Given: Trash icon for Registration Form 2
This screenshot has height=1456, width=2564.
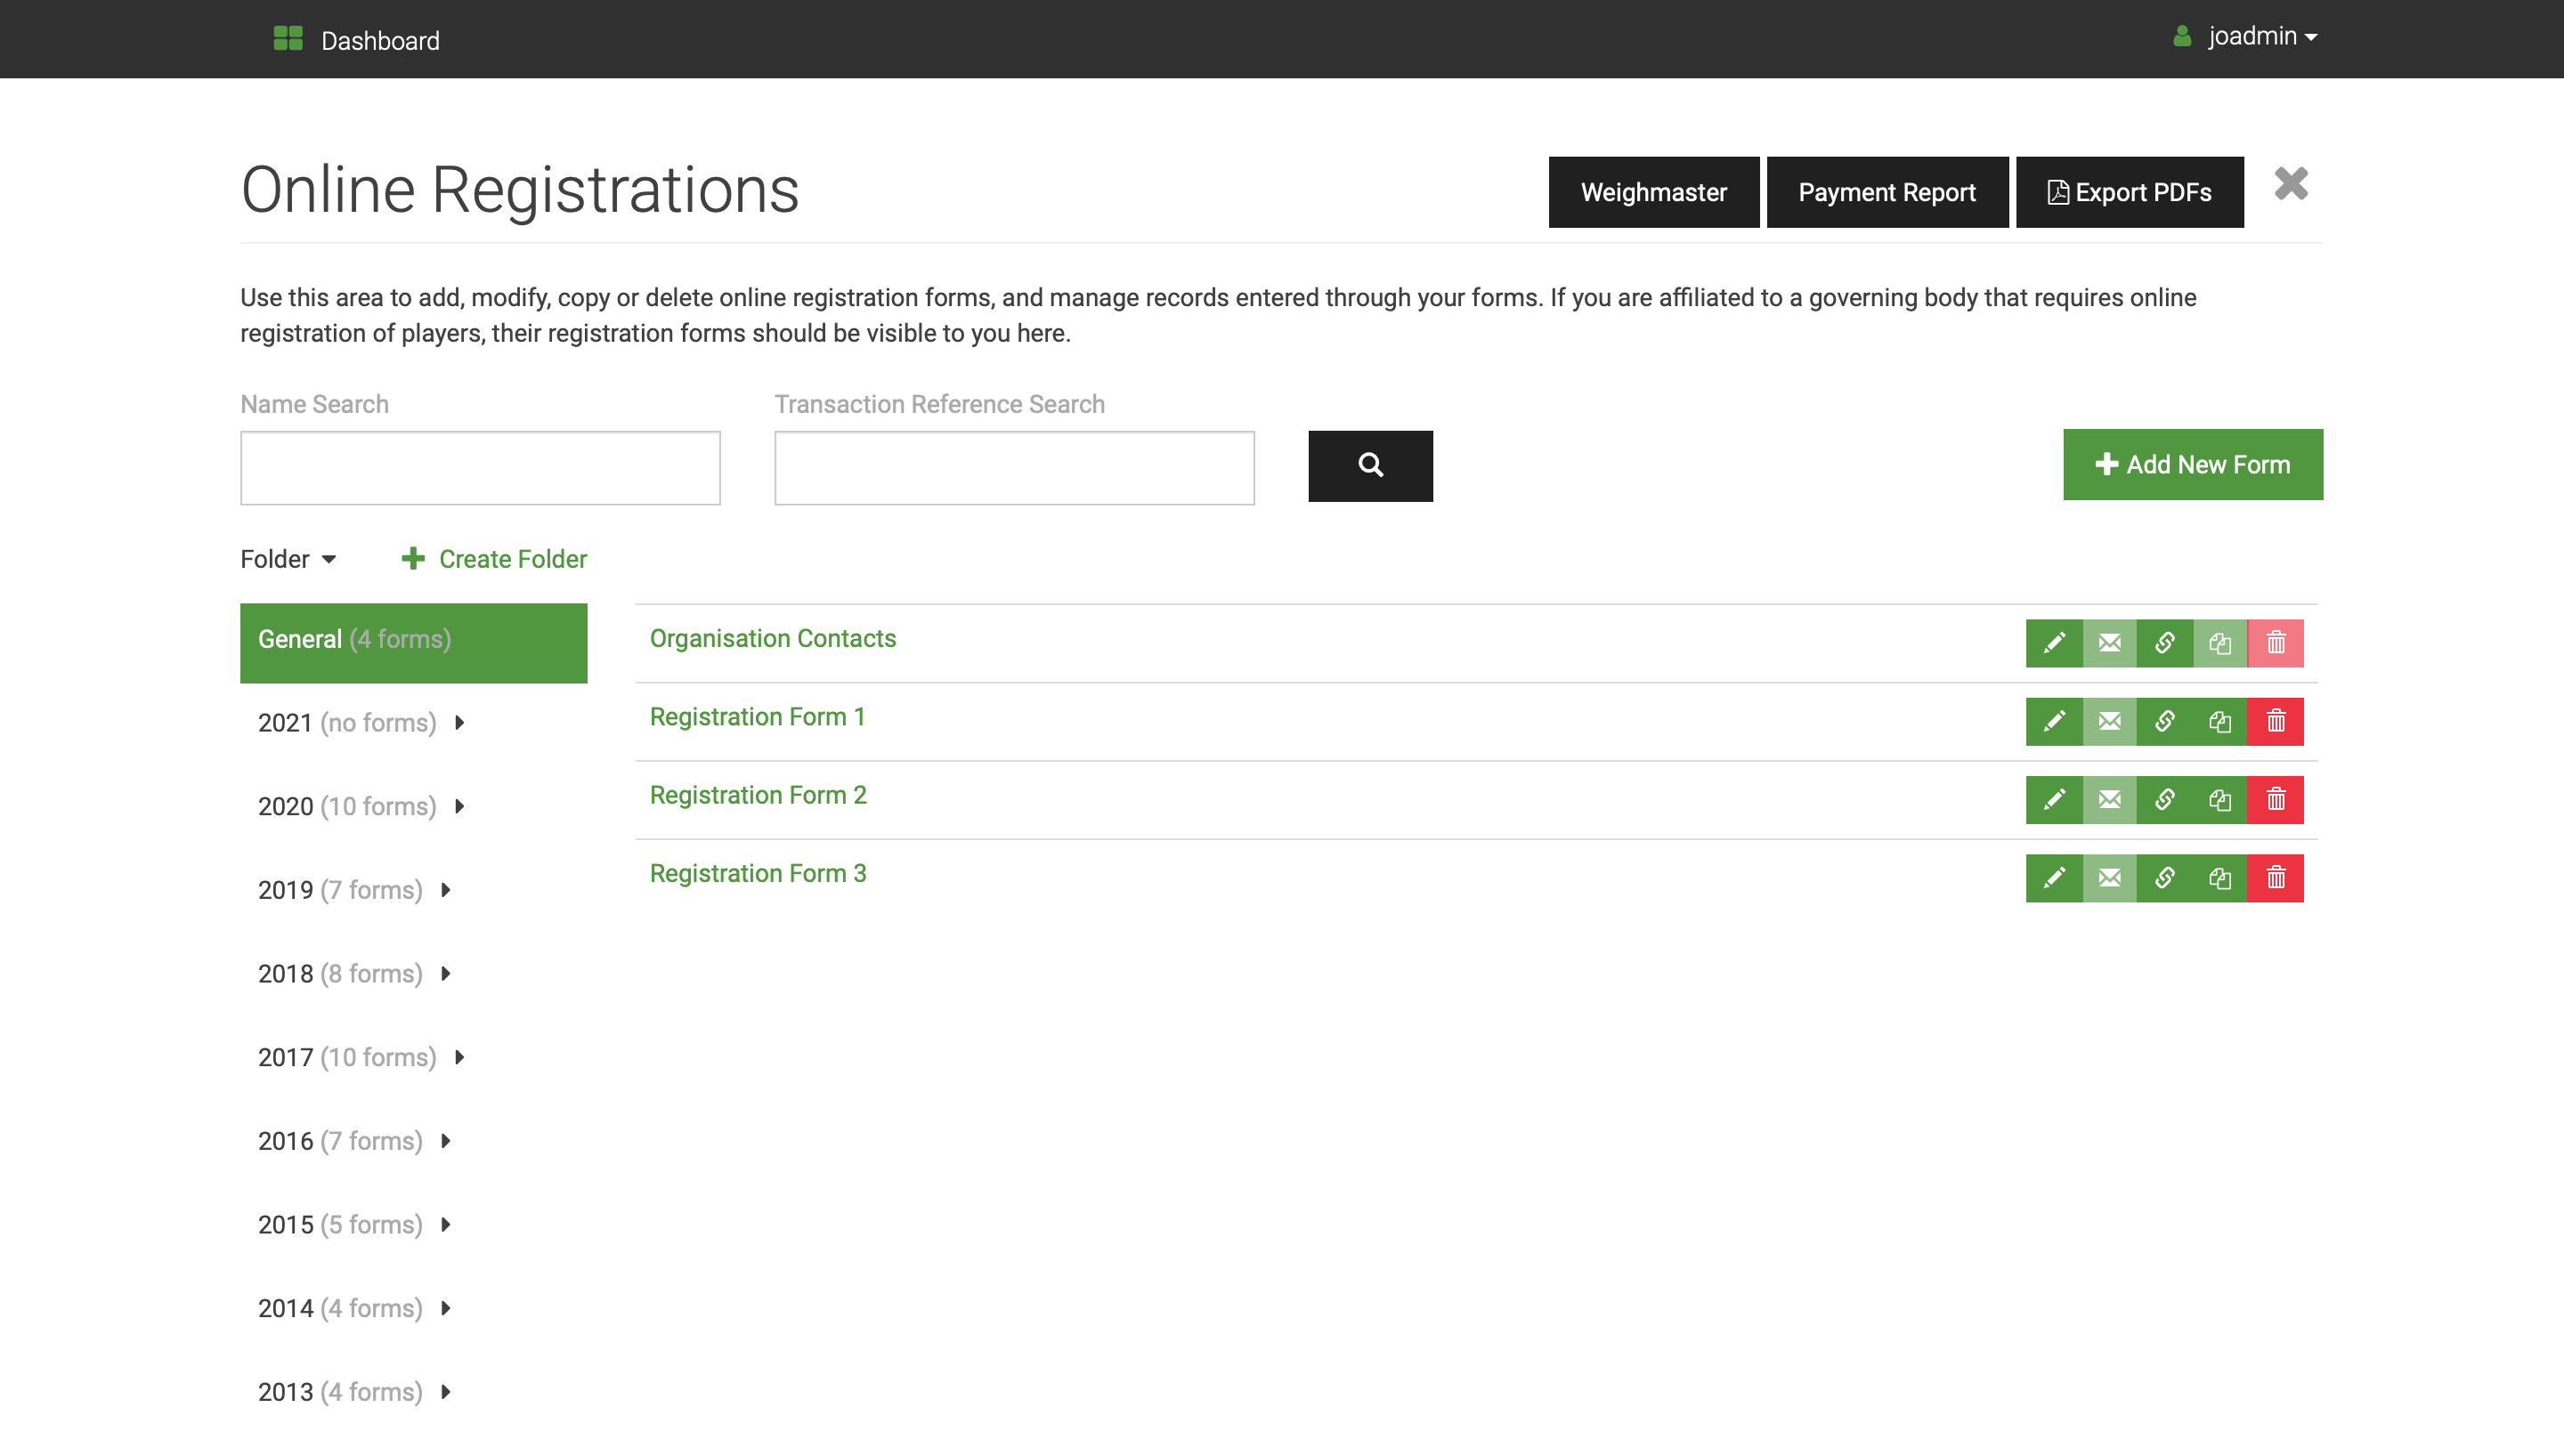Looking at the screenshot, I should [2276, 800].
